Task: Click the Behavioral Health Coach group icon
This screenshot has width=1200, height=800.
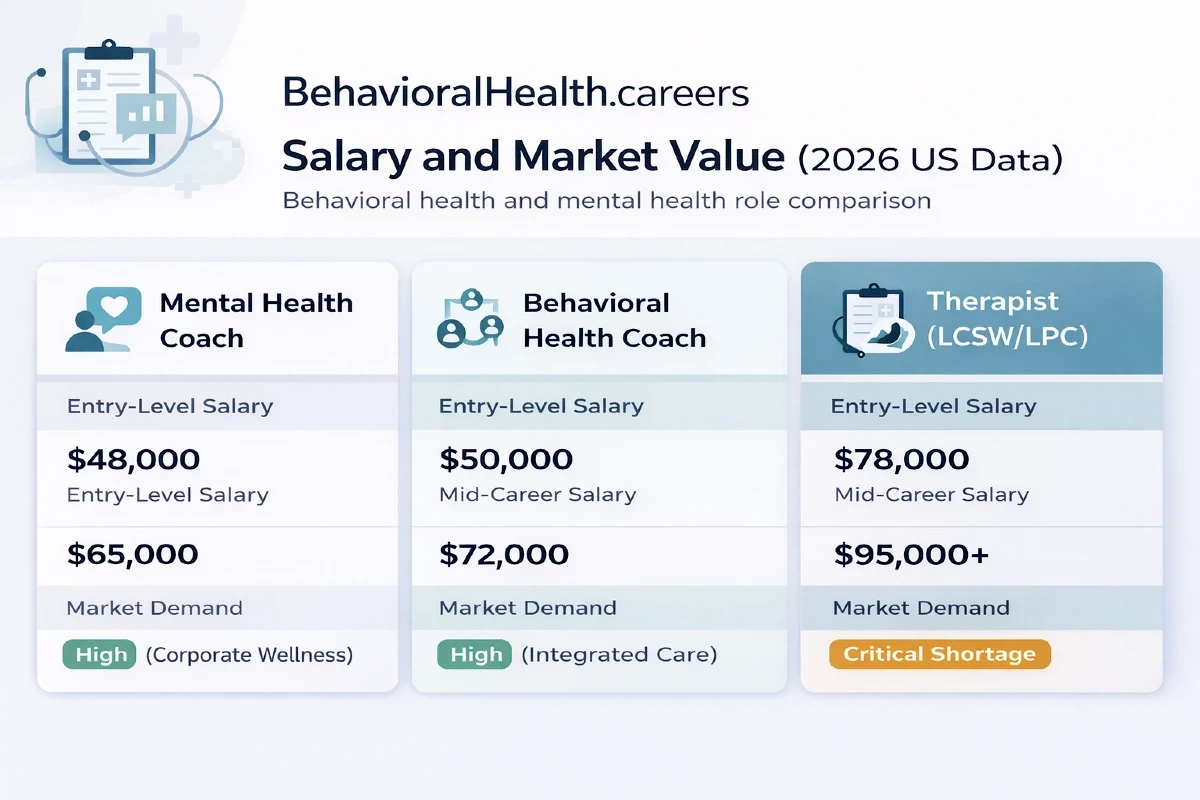Action: pos(470,320)
